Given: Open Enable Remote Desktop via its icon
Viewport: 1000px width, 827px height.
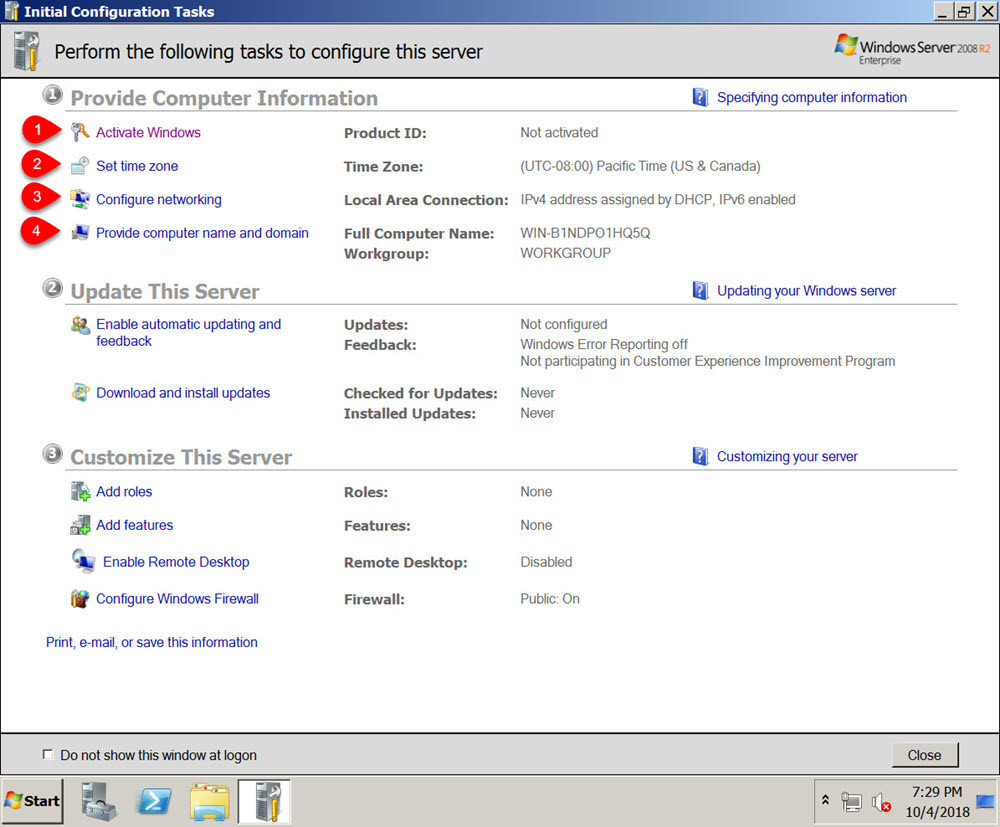Looking at the screenshot, I should pyautogui.click(x=82, y=561).
